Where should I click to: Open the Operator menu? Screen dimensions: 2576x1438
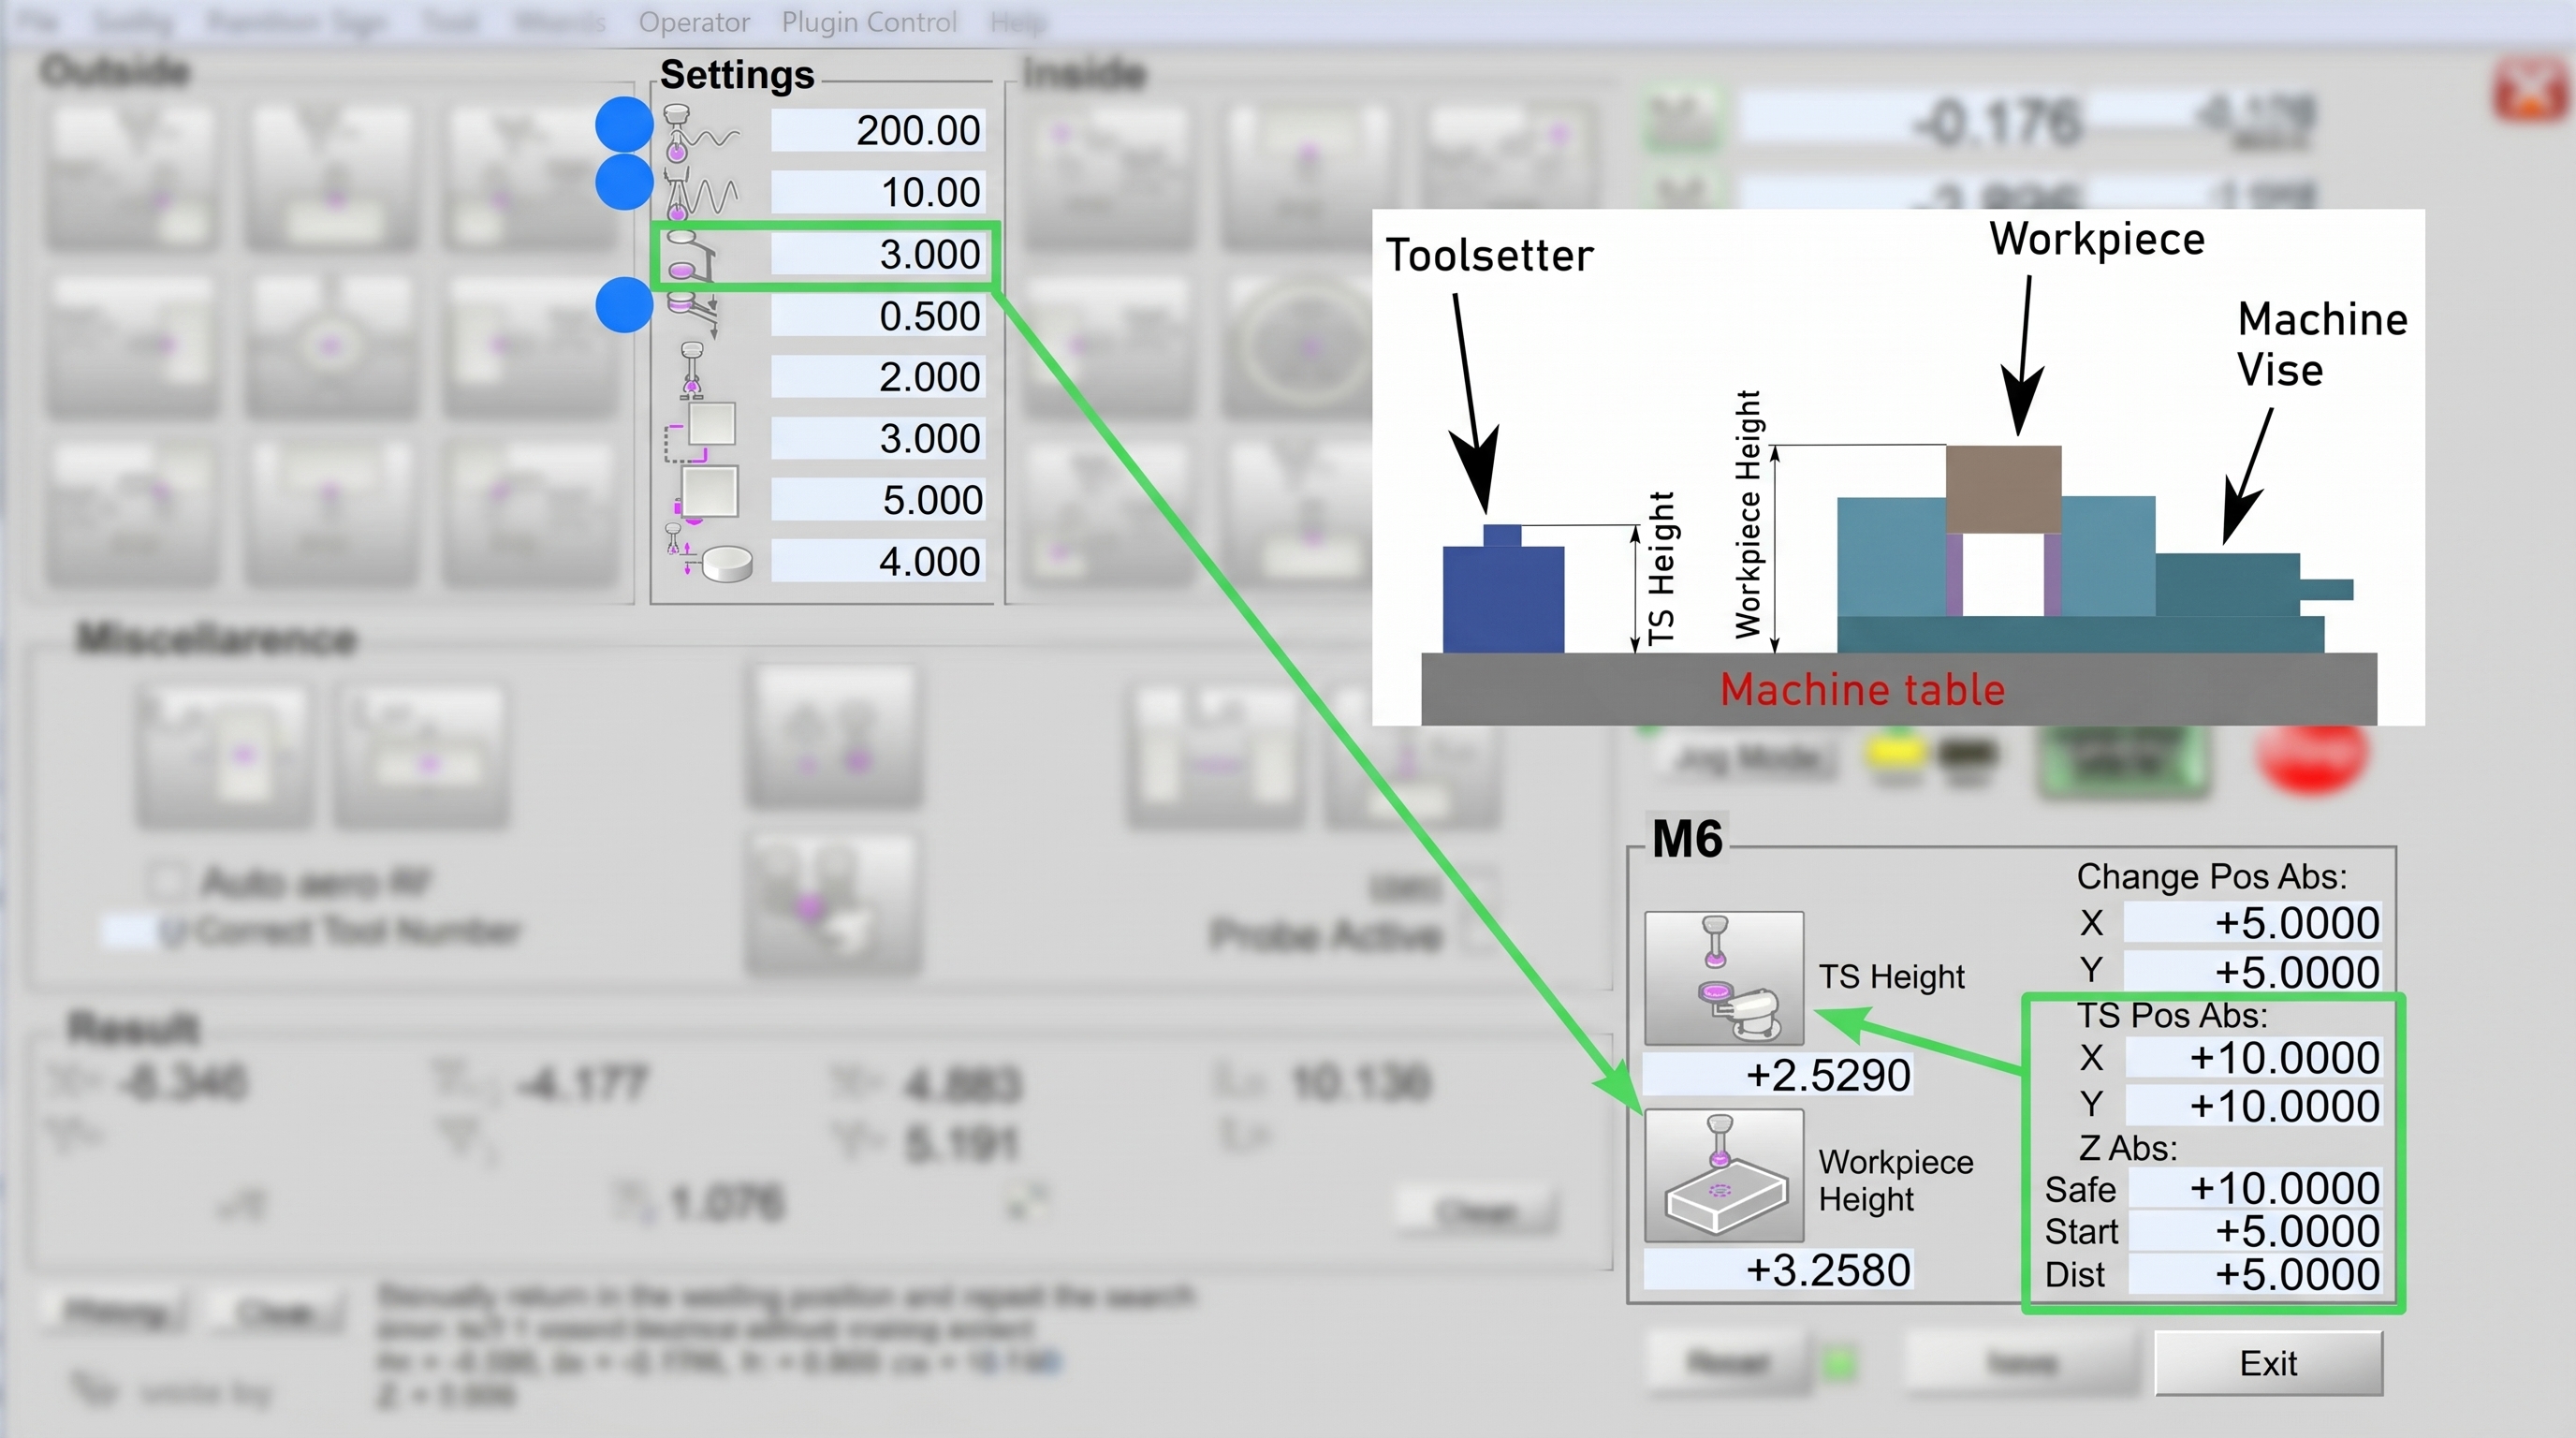[x=694, y=22]
